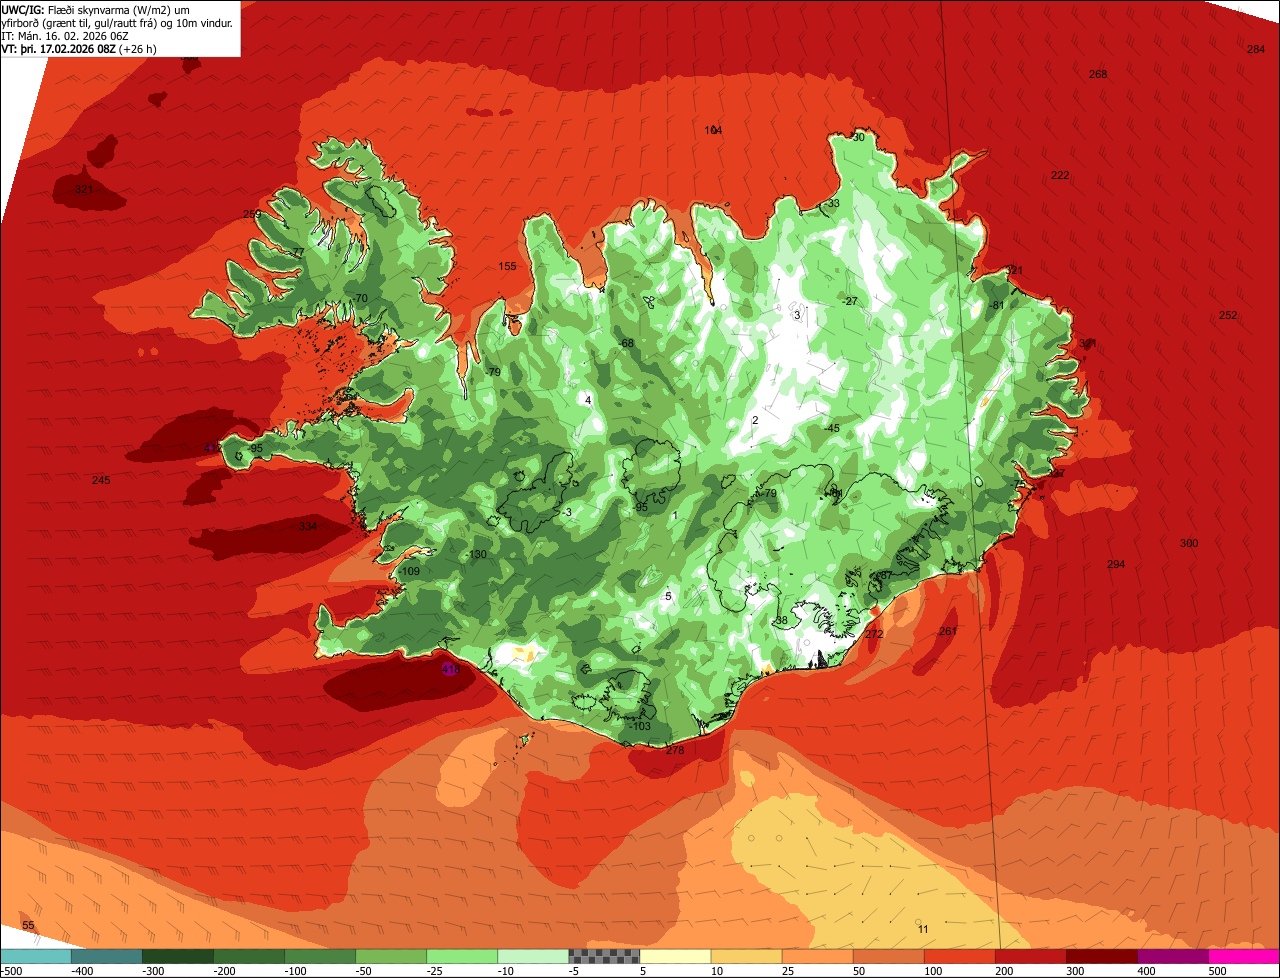Pick the darkest green -300 to -200 legend swatch
The height and width of the screenshot is (978, 1280).
177,956
